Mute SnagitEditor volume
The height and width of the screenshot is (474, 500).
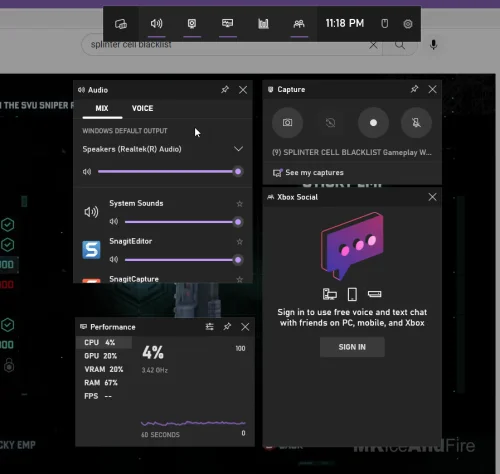coord(114,259)
